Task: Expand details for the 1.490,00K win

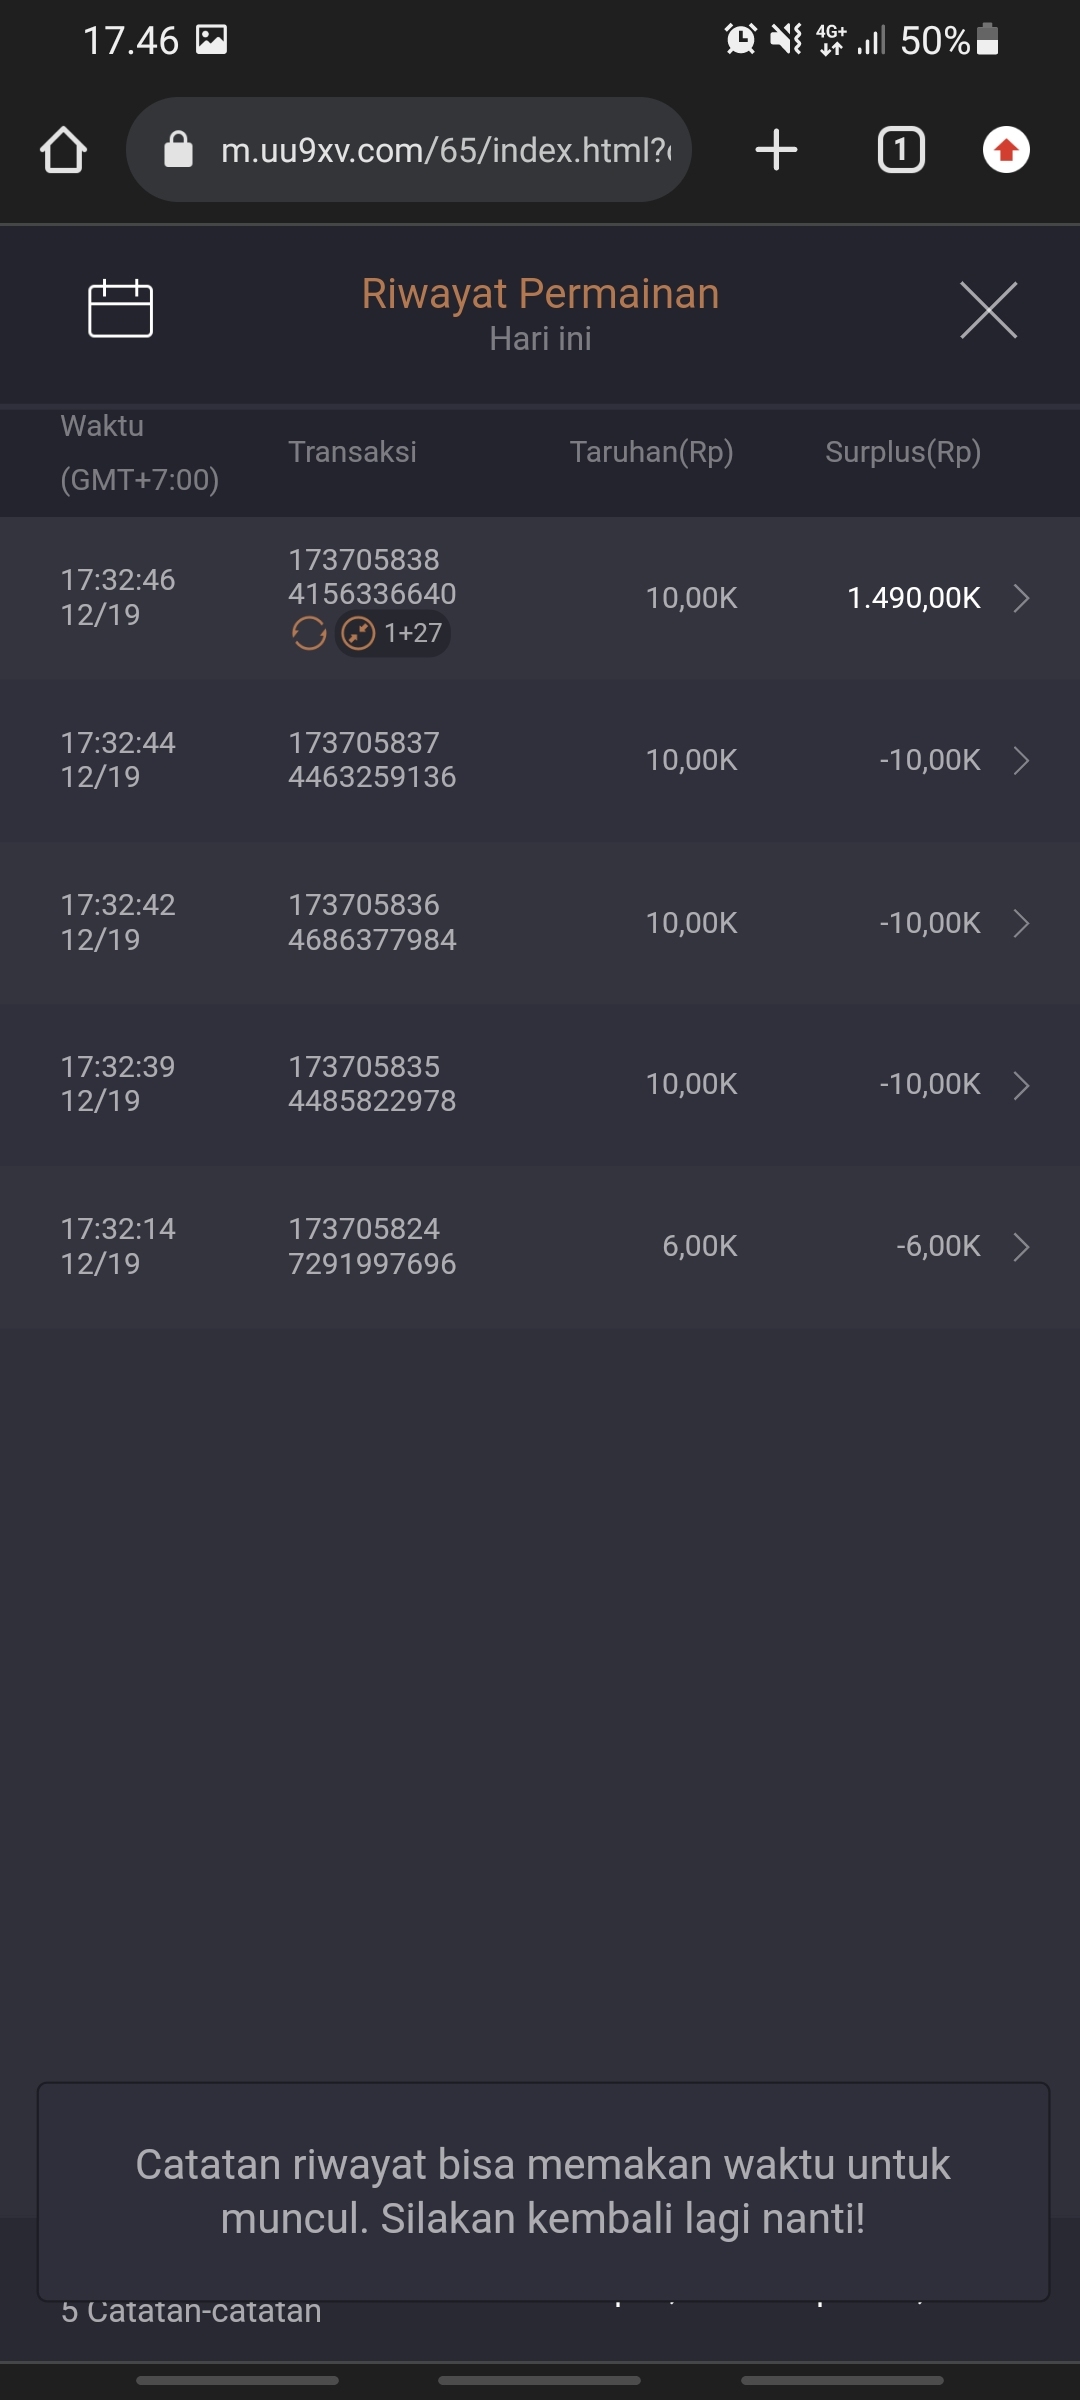Action: [1021, 598]
